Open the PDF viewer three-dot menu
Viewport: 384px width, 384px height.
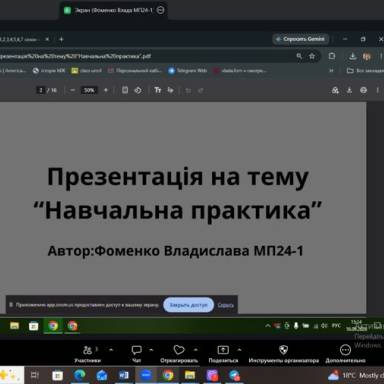pyautogui.click(x=377, y=90)
